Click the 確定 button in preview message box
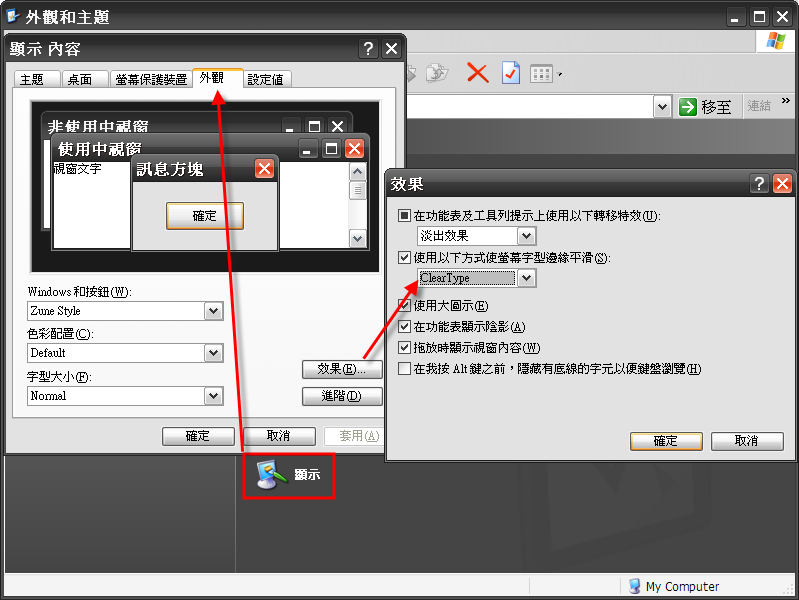799x600 pixels. (205, 216)
